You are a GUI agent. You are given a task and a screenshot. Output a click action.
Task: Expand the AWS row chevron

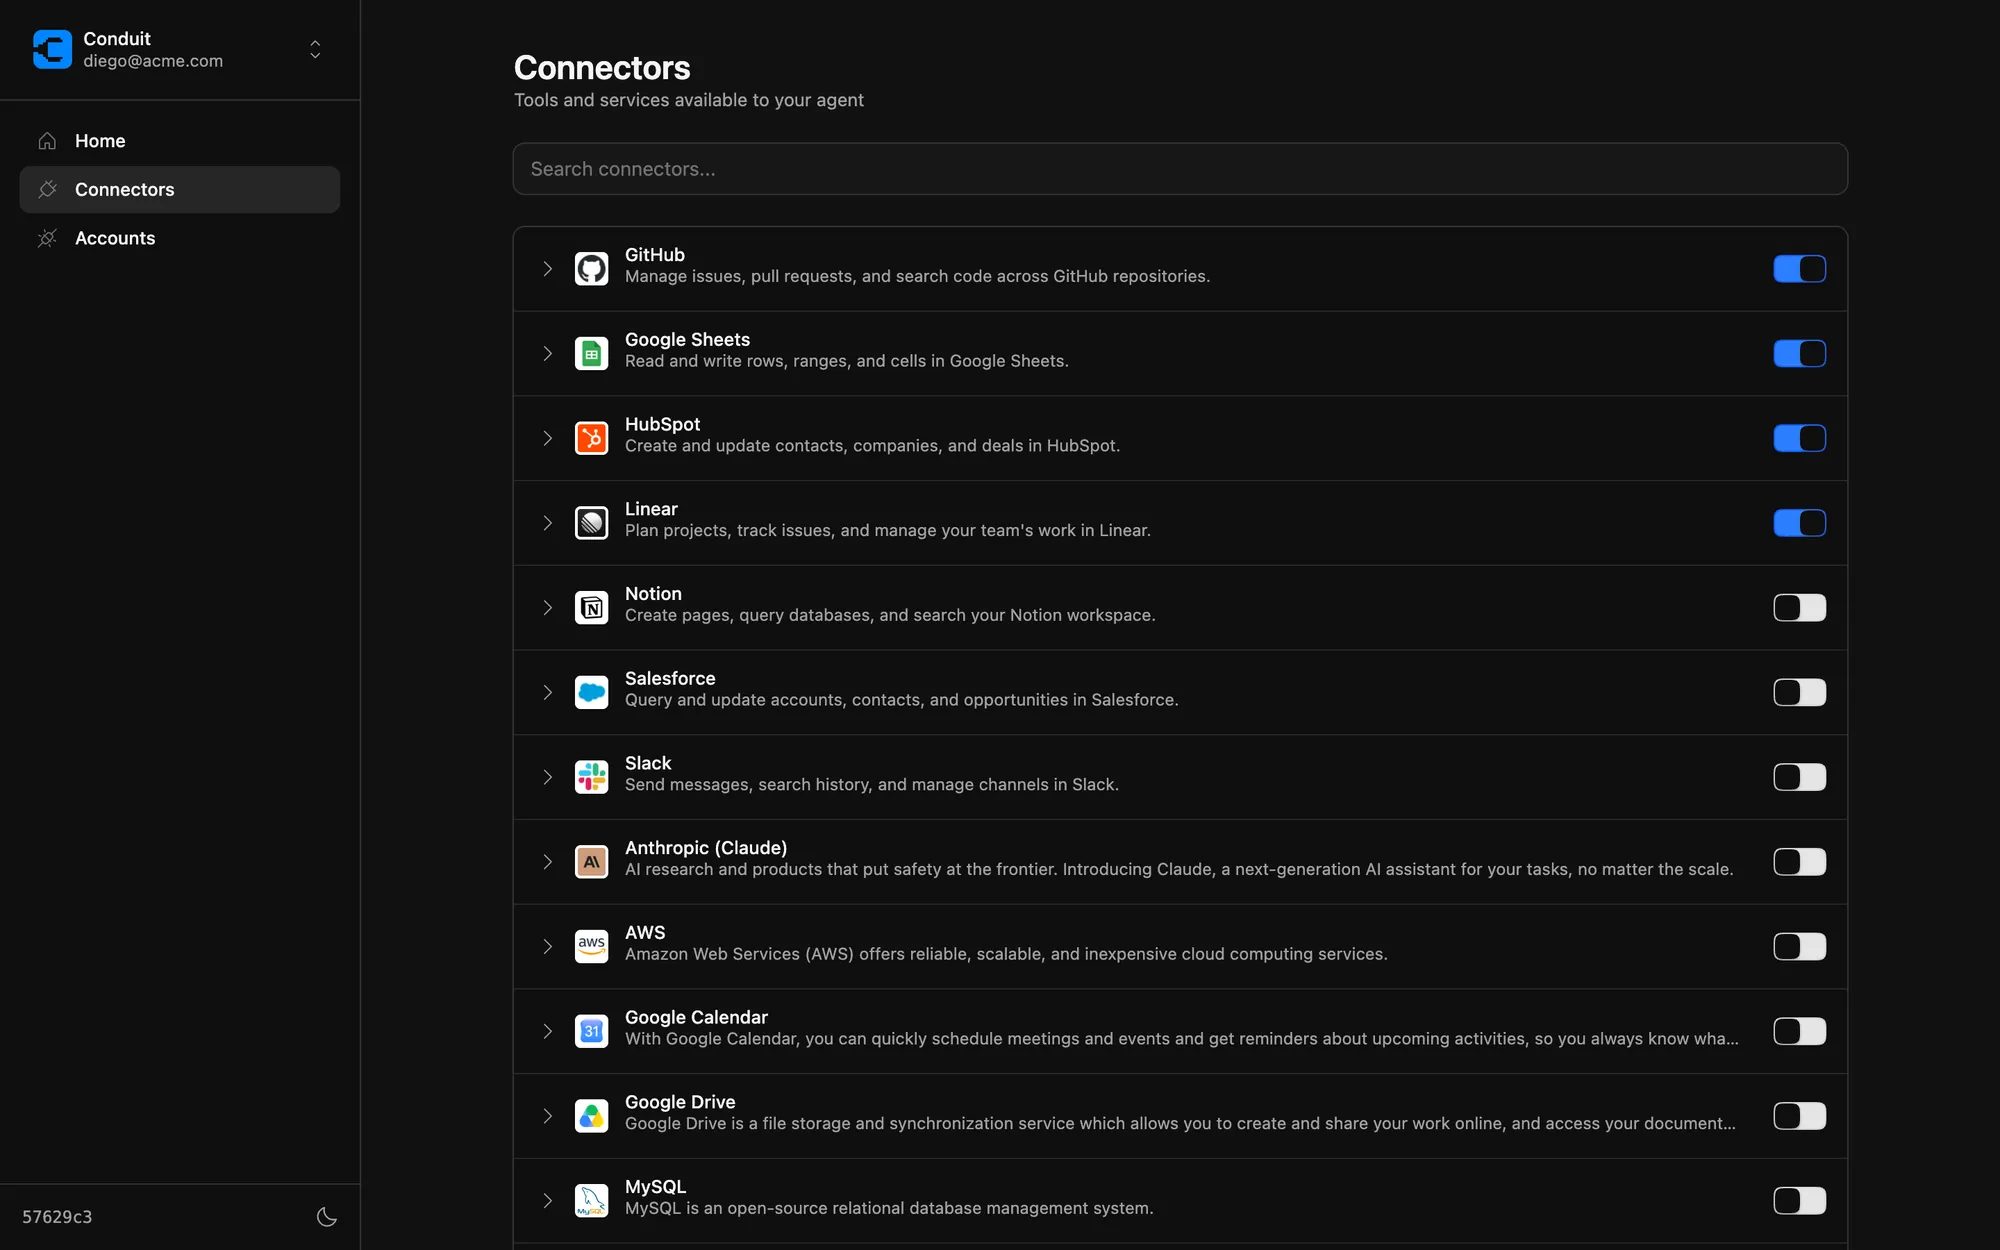pyautogui.click(x=547, y=946)
